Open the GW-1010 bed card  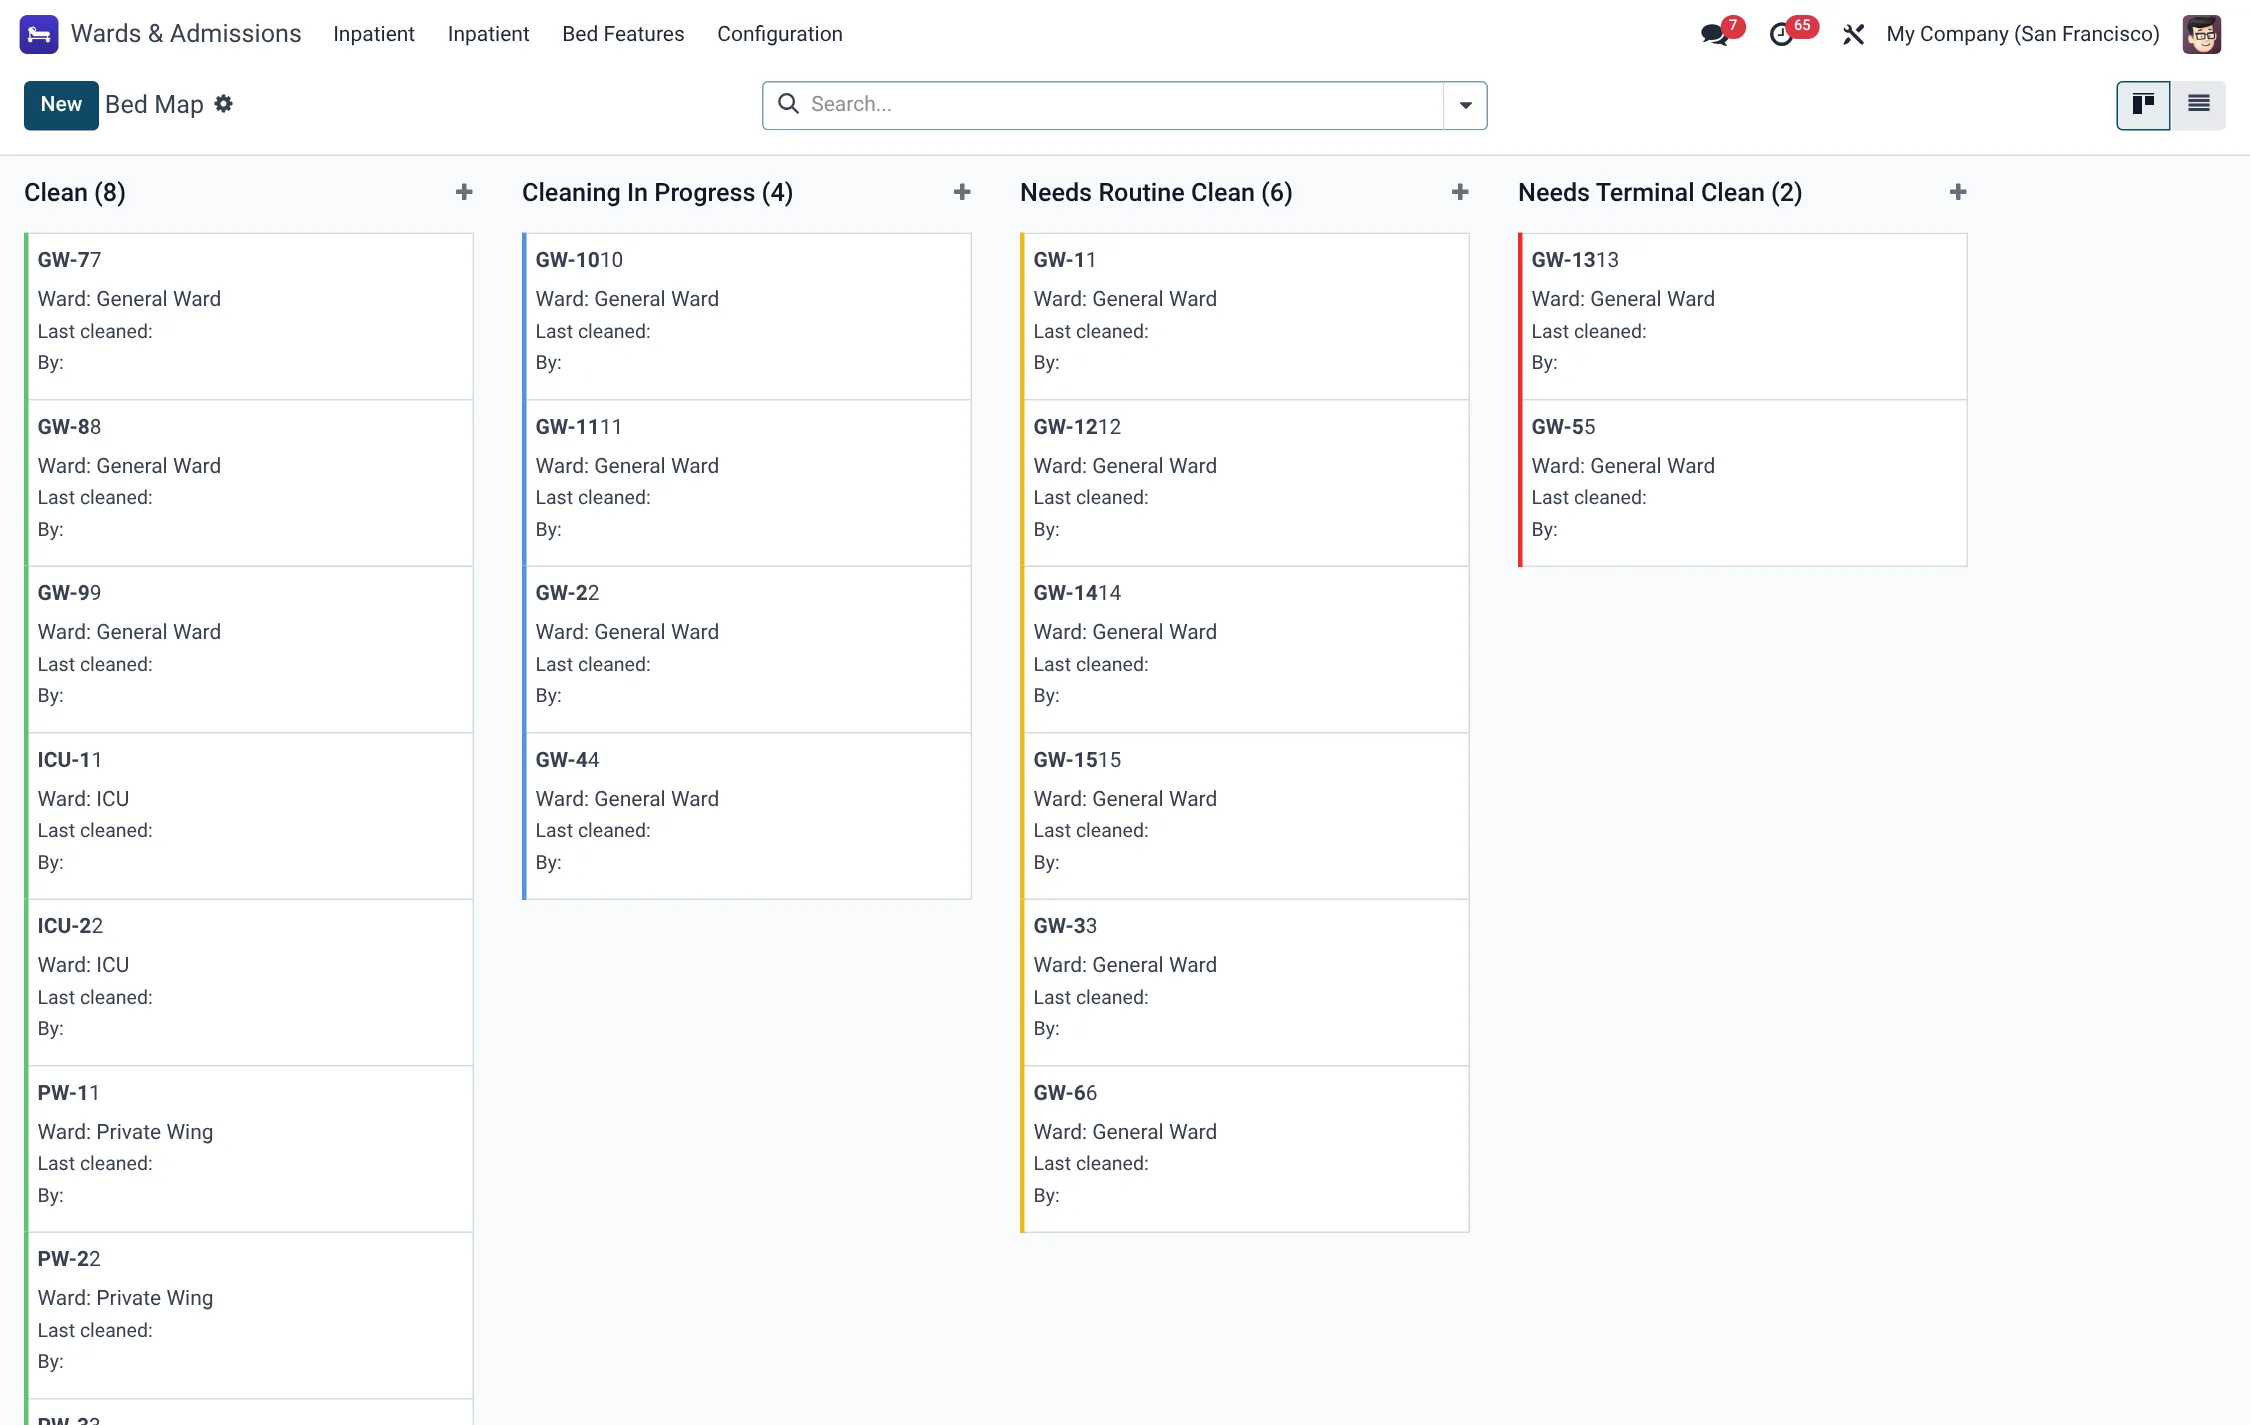pyautogui.click(x=747, y=316)
